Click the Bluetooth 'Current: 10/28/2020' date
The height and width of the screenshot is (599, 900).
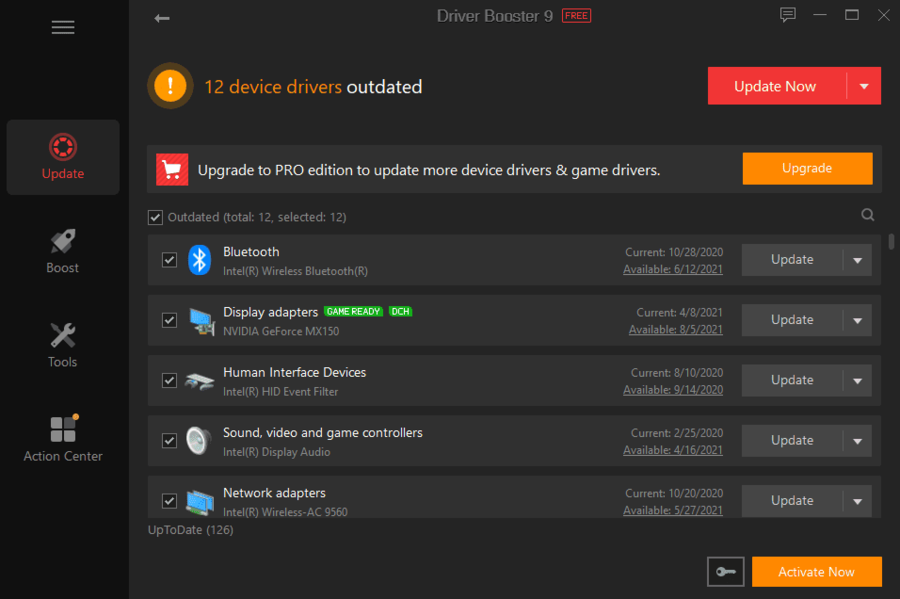(674, 252)
